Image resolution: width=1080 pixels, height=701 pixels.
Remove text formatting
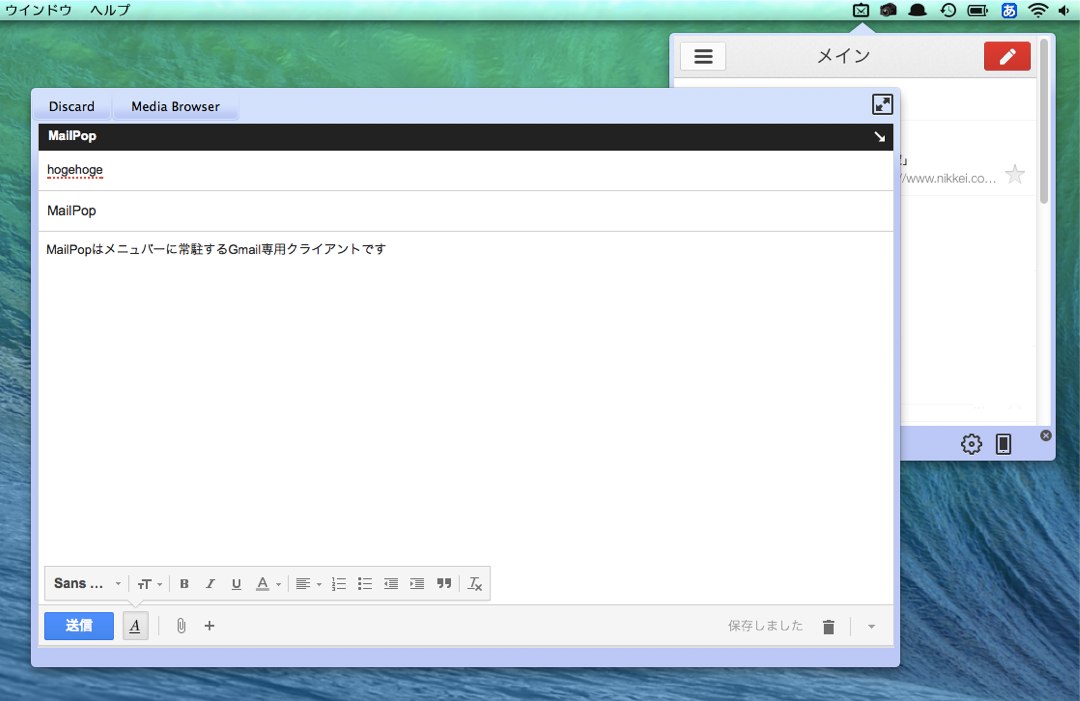tap(475, 584)
